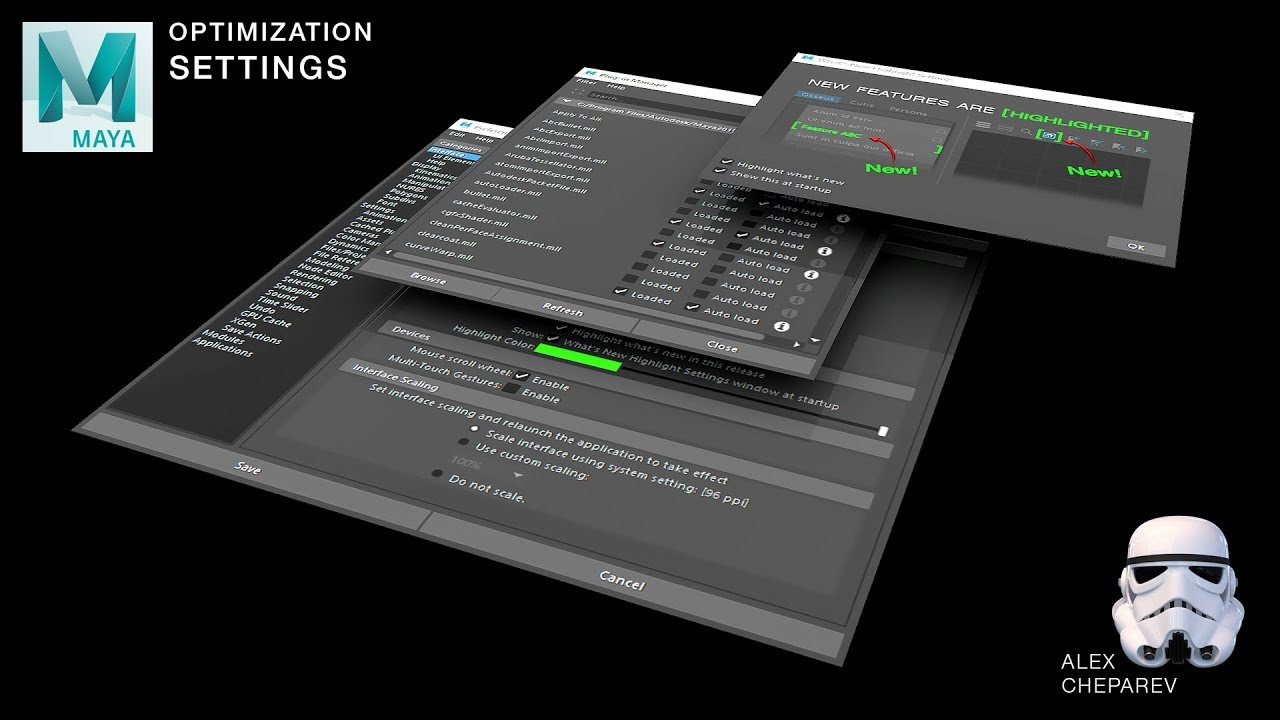Image resolution: width=1280 pixels, height=720 pixels.
Task: Click animImportExport.mll plug-in entry
Action: (x=560, y=152)
